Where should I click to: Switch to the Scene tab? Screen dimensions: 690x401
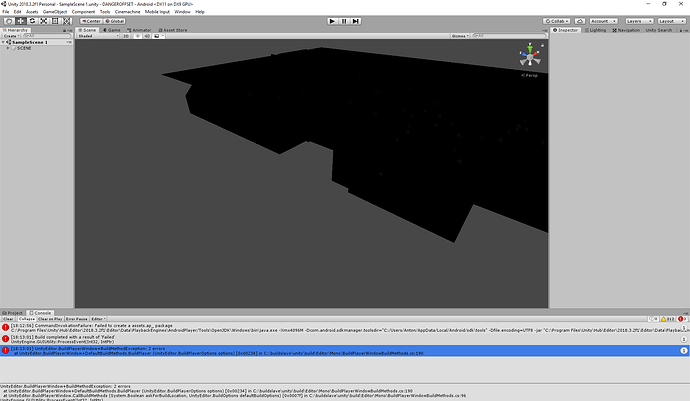click(x=87, y=30)
